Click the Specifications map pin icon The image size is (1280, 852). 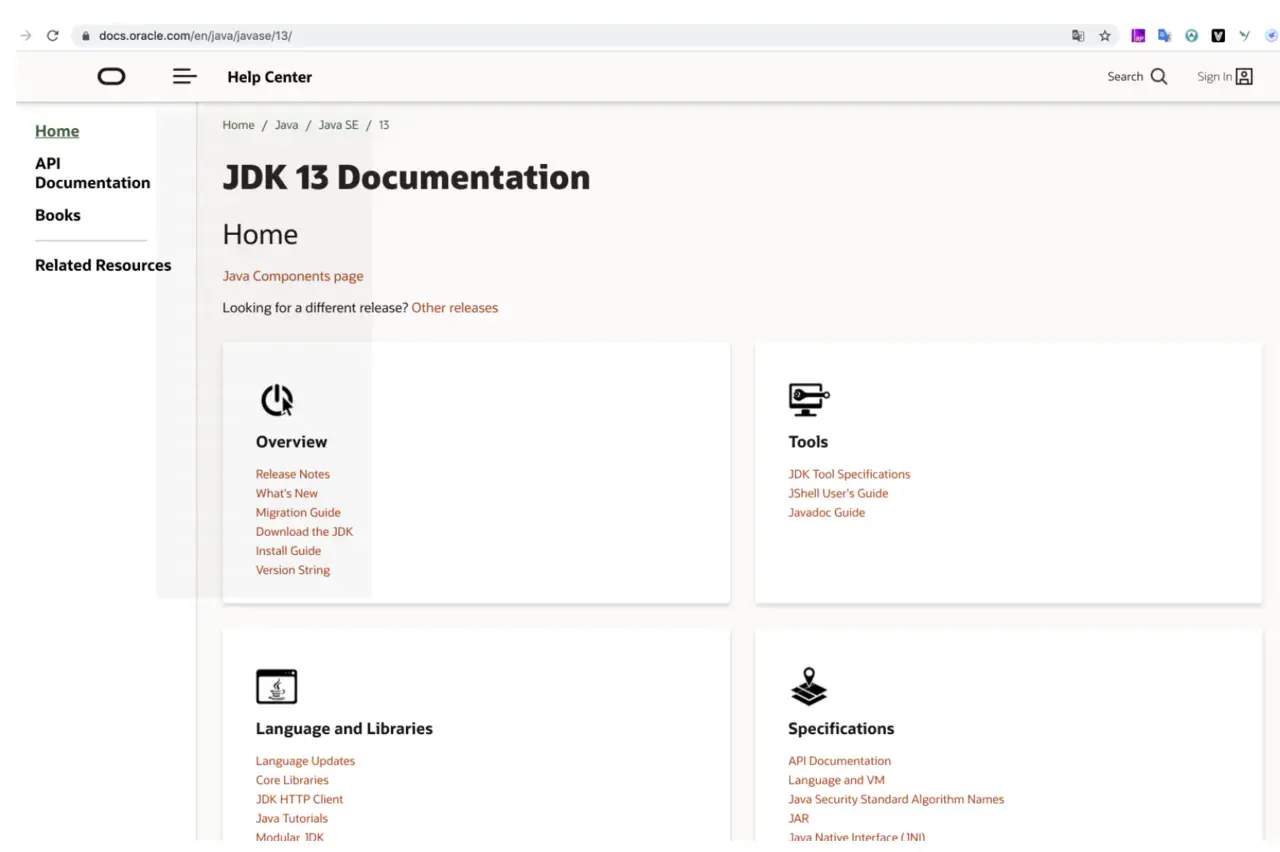[x=809, y=686]
